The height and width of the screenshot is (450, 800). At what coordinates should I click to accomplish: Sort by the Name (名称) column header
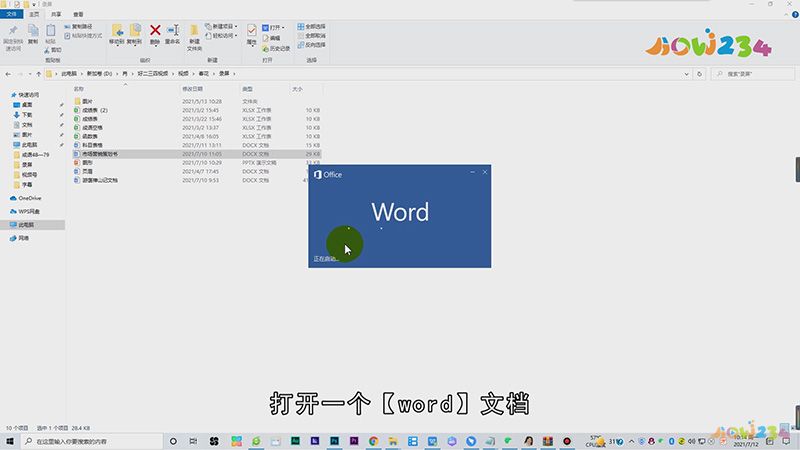pos(79,89)
